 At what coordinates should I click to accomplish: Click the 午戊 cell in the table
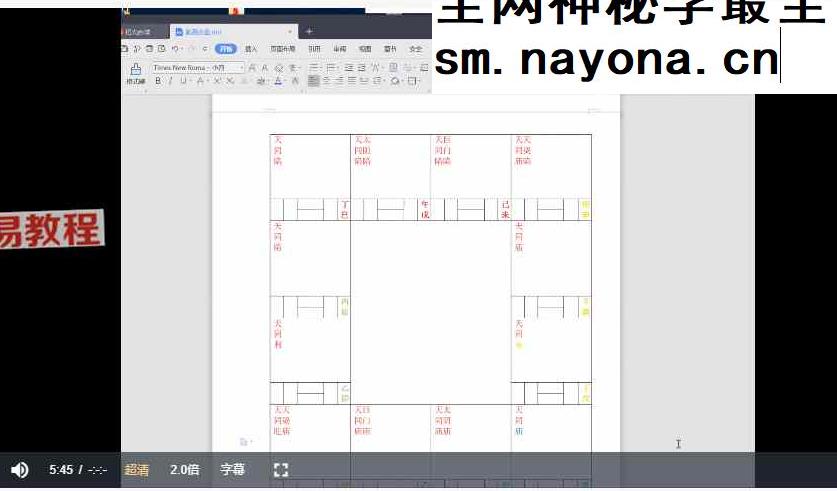click(425, 209)
